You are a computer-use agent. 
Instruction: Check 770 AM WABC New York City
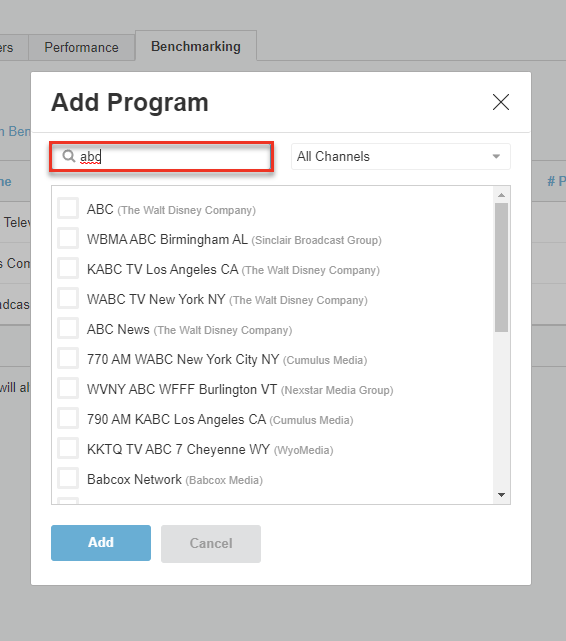(68, 358)
